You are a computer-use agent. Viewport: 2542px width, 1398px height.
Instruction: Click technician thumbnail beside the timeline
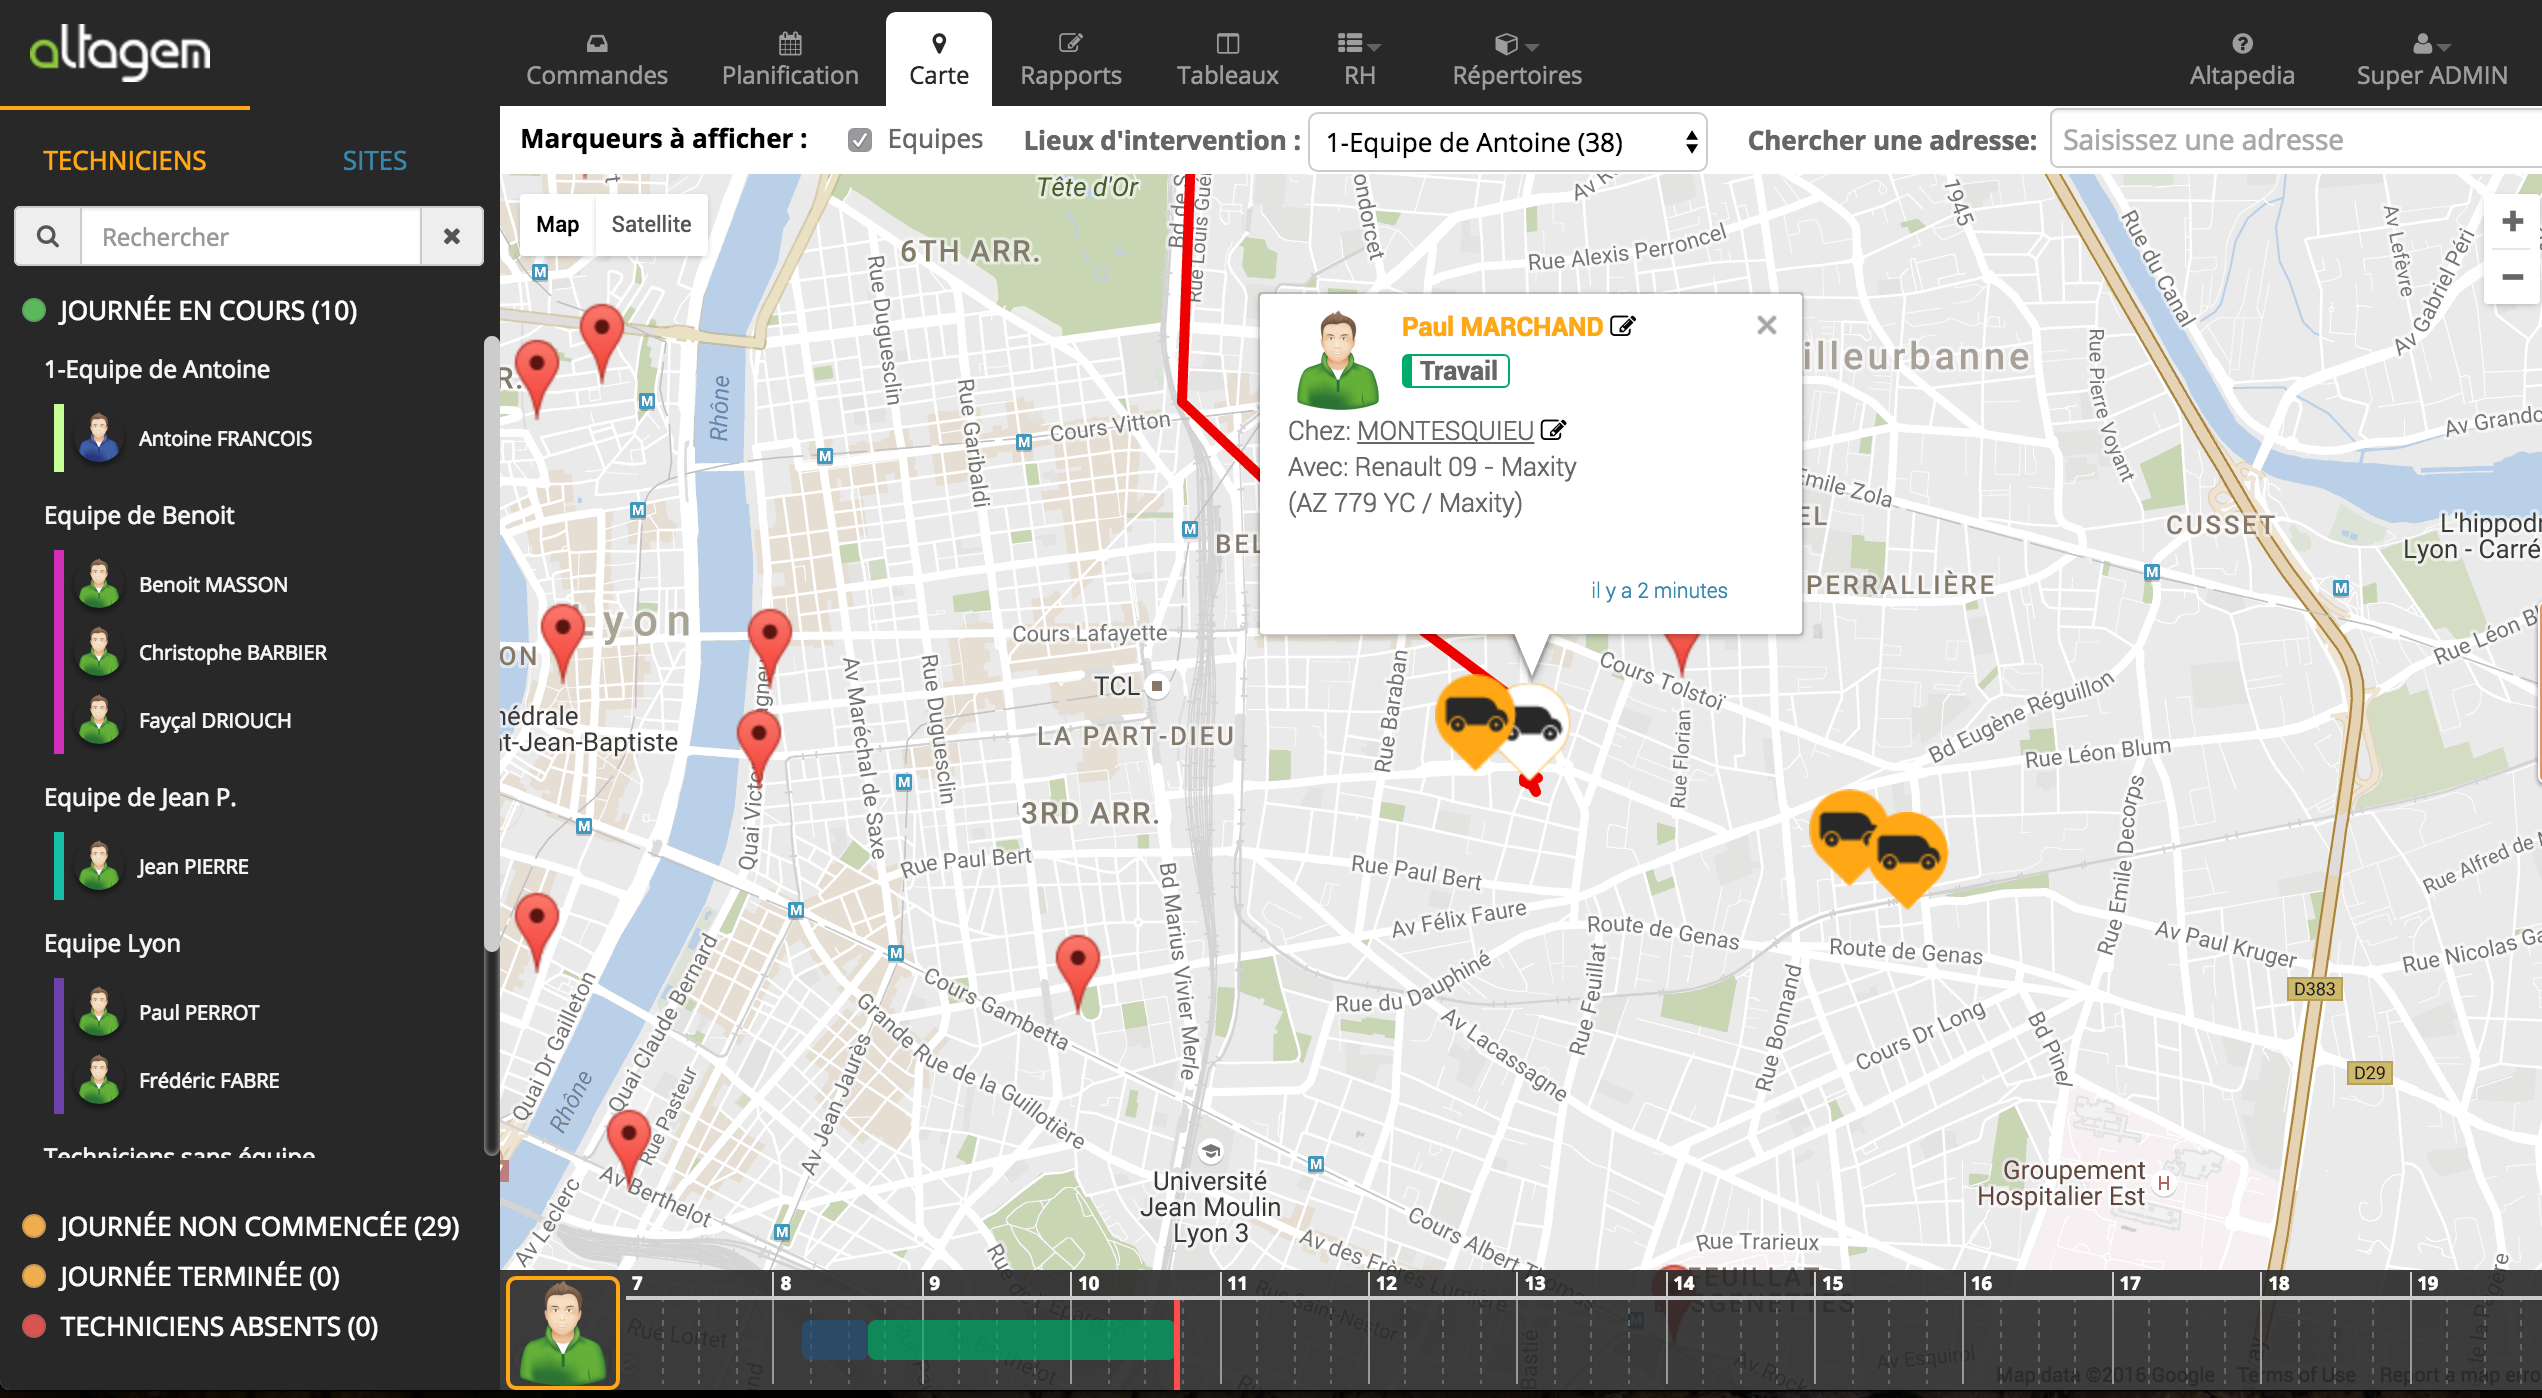[x=562, y=1333]
